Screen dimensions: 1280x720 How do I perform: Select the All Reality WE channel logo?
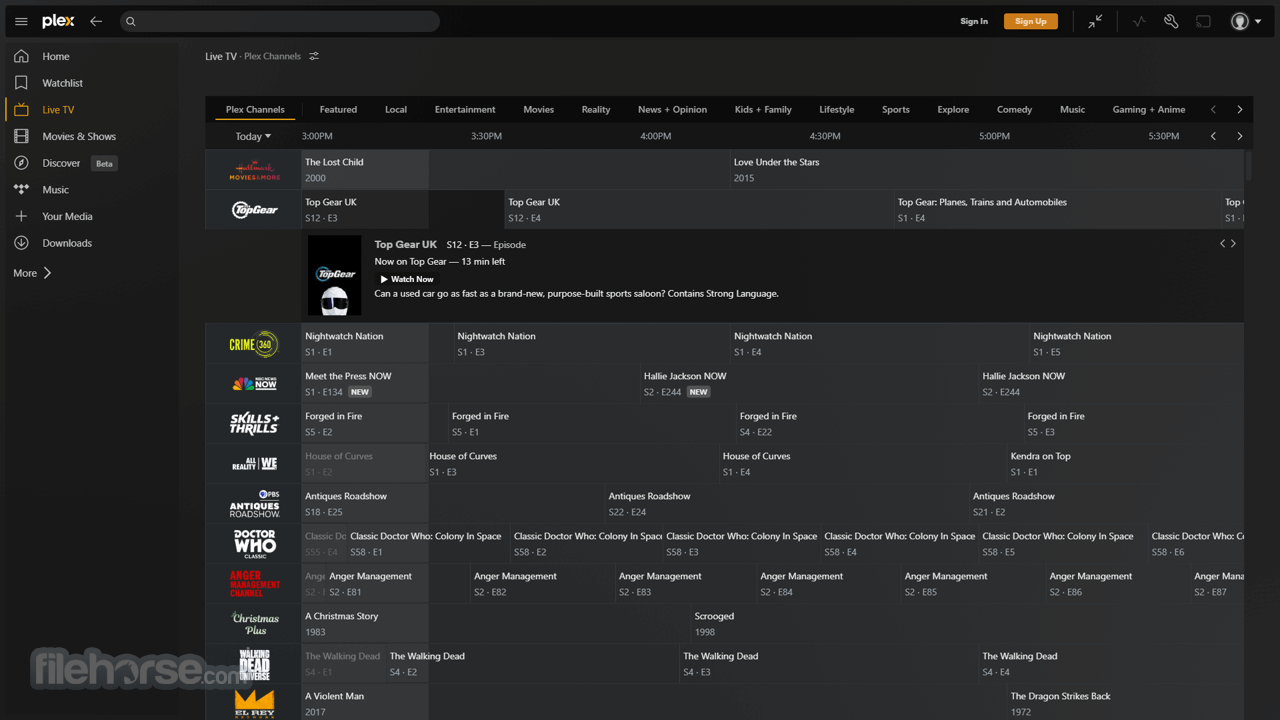pyautogui.click(x=254, y=464)
